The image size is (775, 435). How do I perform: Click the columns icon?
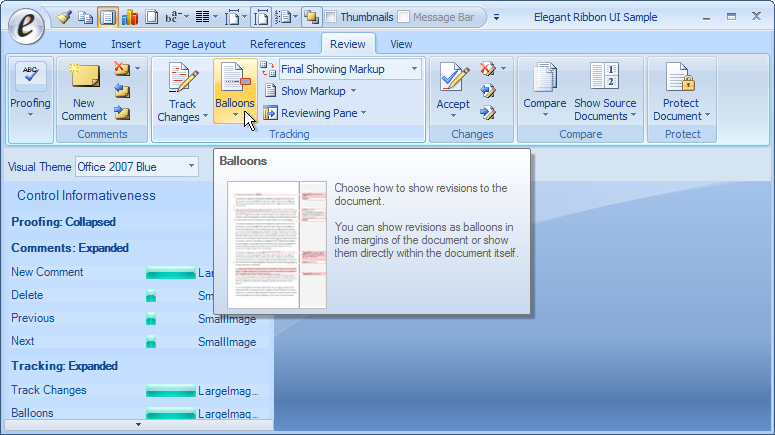coord(202,17)
